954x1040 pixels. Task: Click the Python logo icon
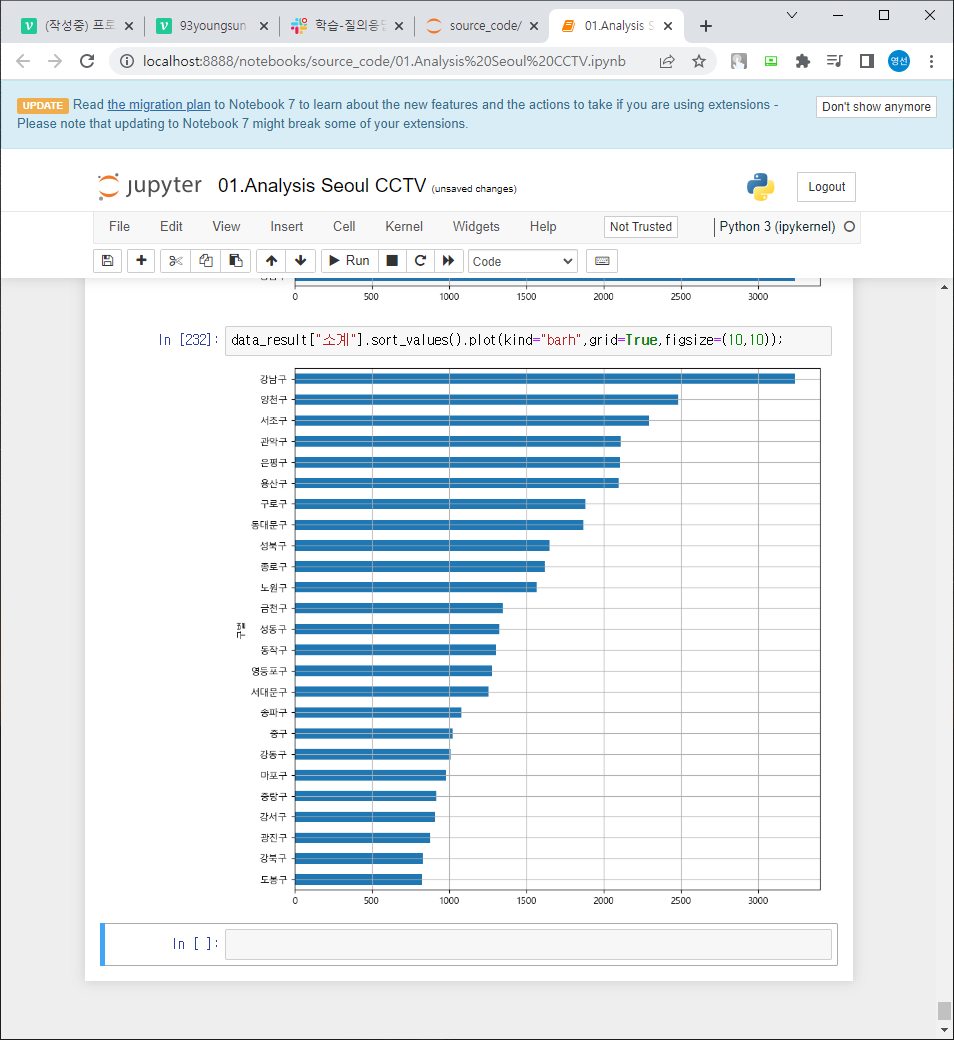[x=760, y=187]
